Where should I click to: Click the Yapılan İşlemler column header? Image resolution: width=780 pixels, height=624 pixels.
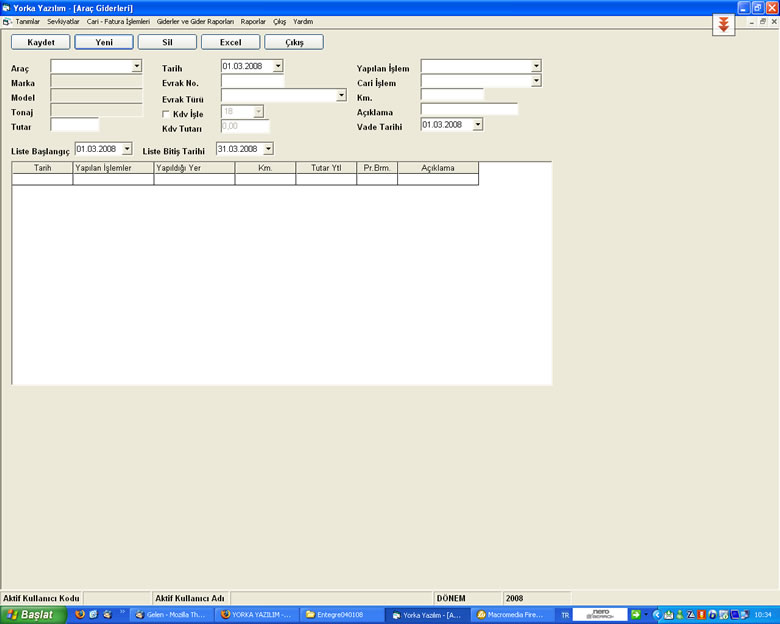click(x=113, y=168)
